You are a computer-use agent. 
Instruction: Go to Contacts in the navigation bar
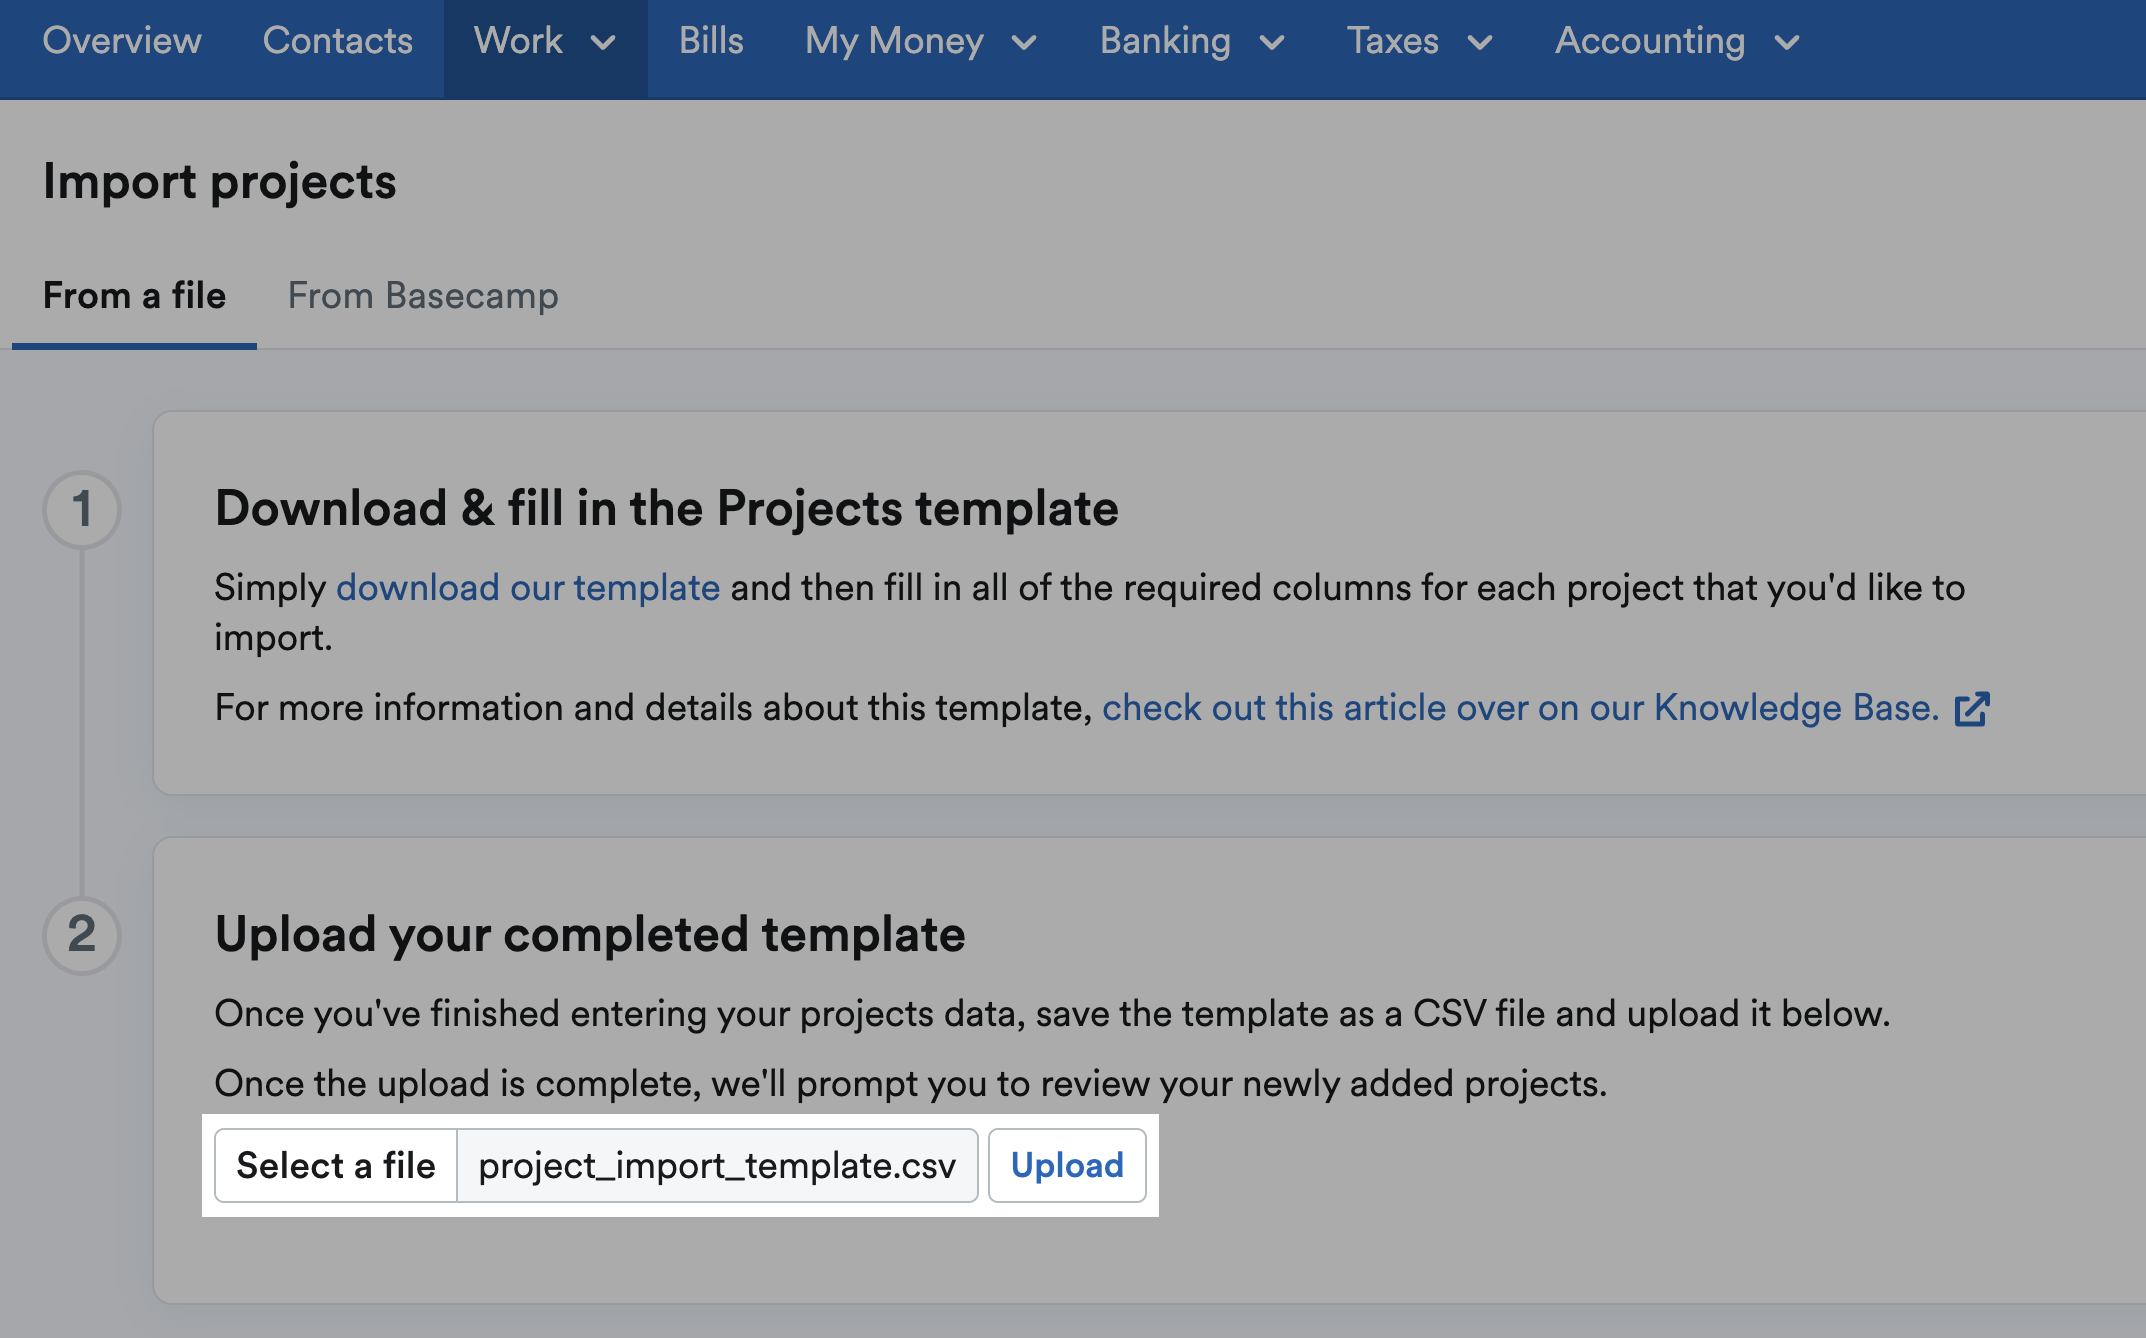[x=337, y=41]
